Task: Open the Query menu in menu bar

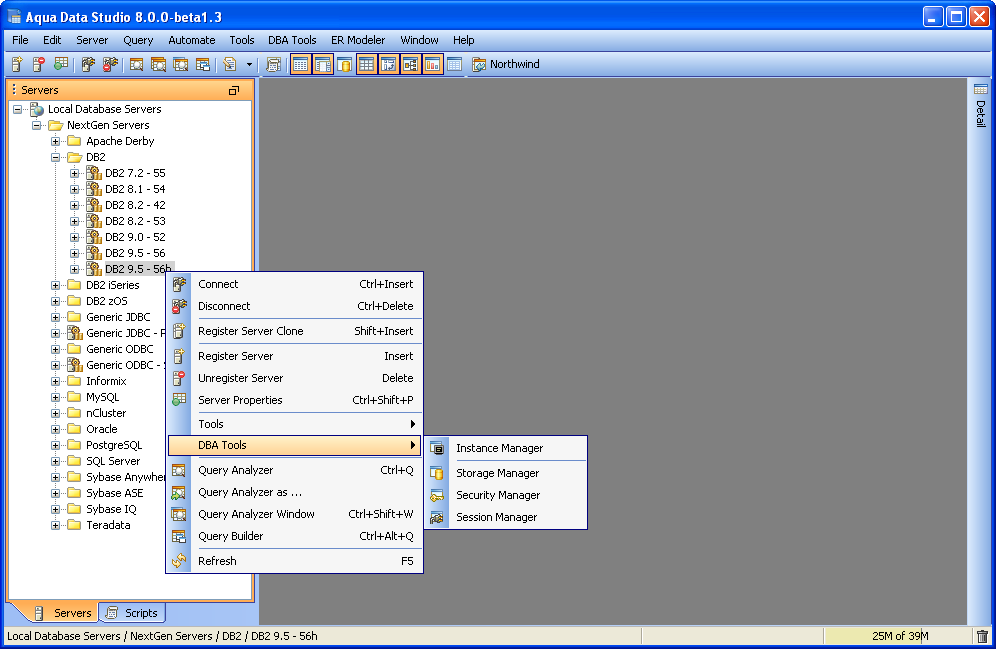Action: point(138,40)
